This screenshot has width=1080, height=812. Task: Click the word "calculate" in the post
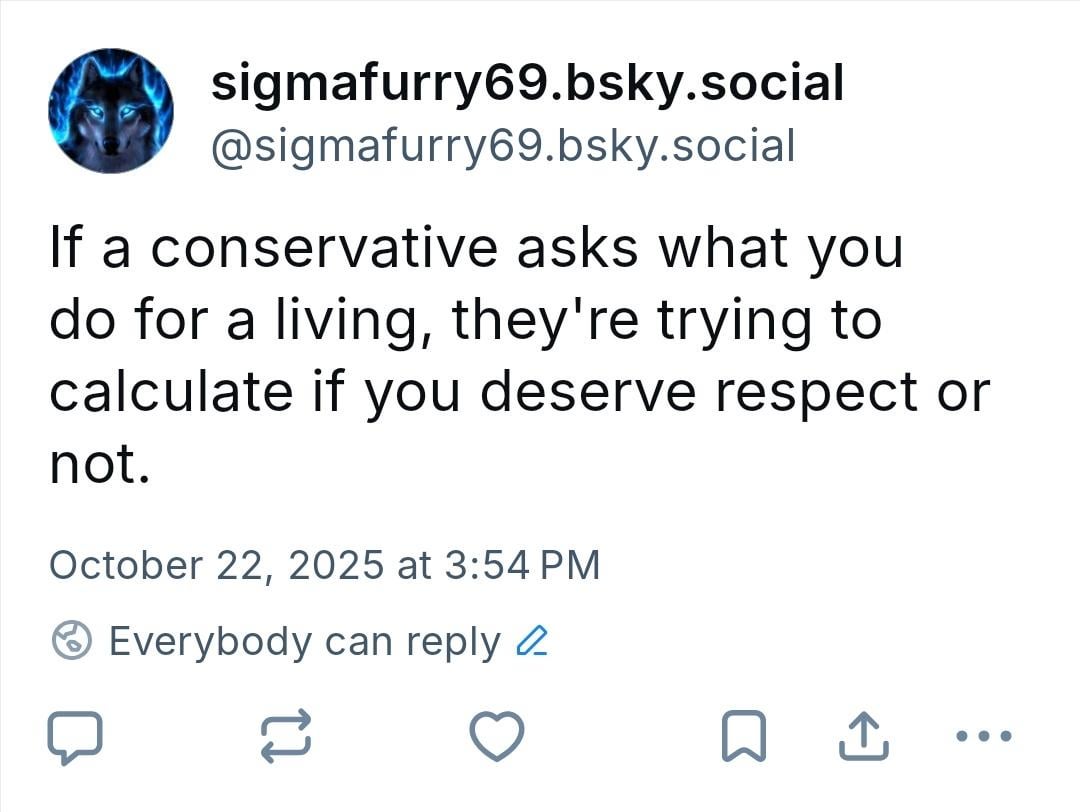pyautogui.click(x=169, y=392)
